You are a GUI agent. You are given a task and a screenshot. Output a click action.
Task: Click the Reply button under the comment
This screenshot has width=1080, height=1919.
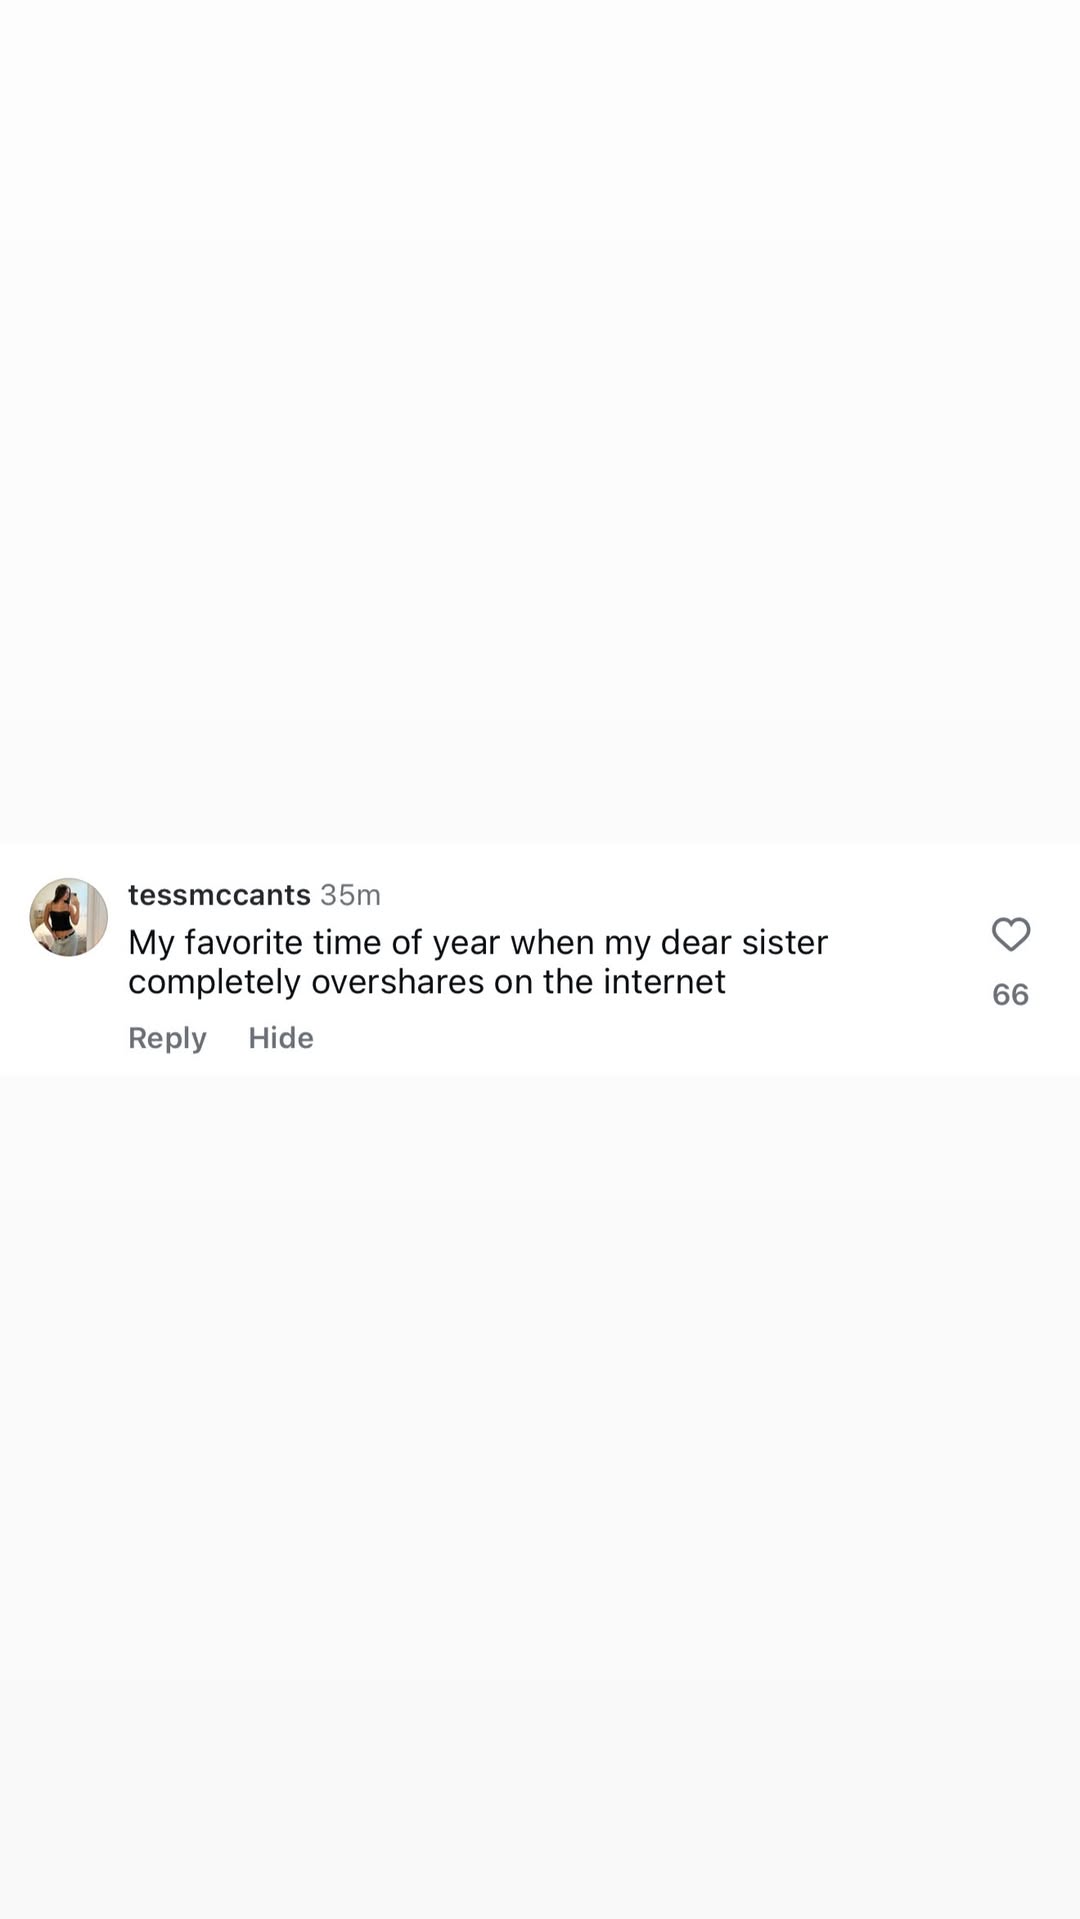click(x=167, y=1038)
